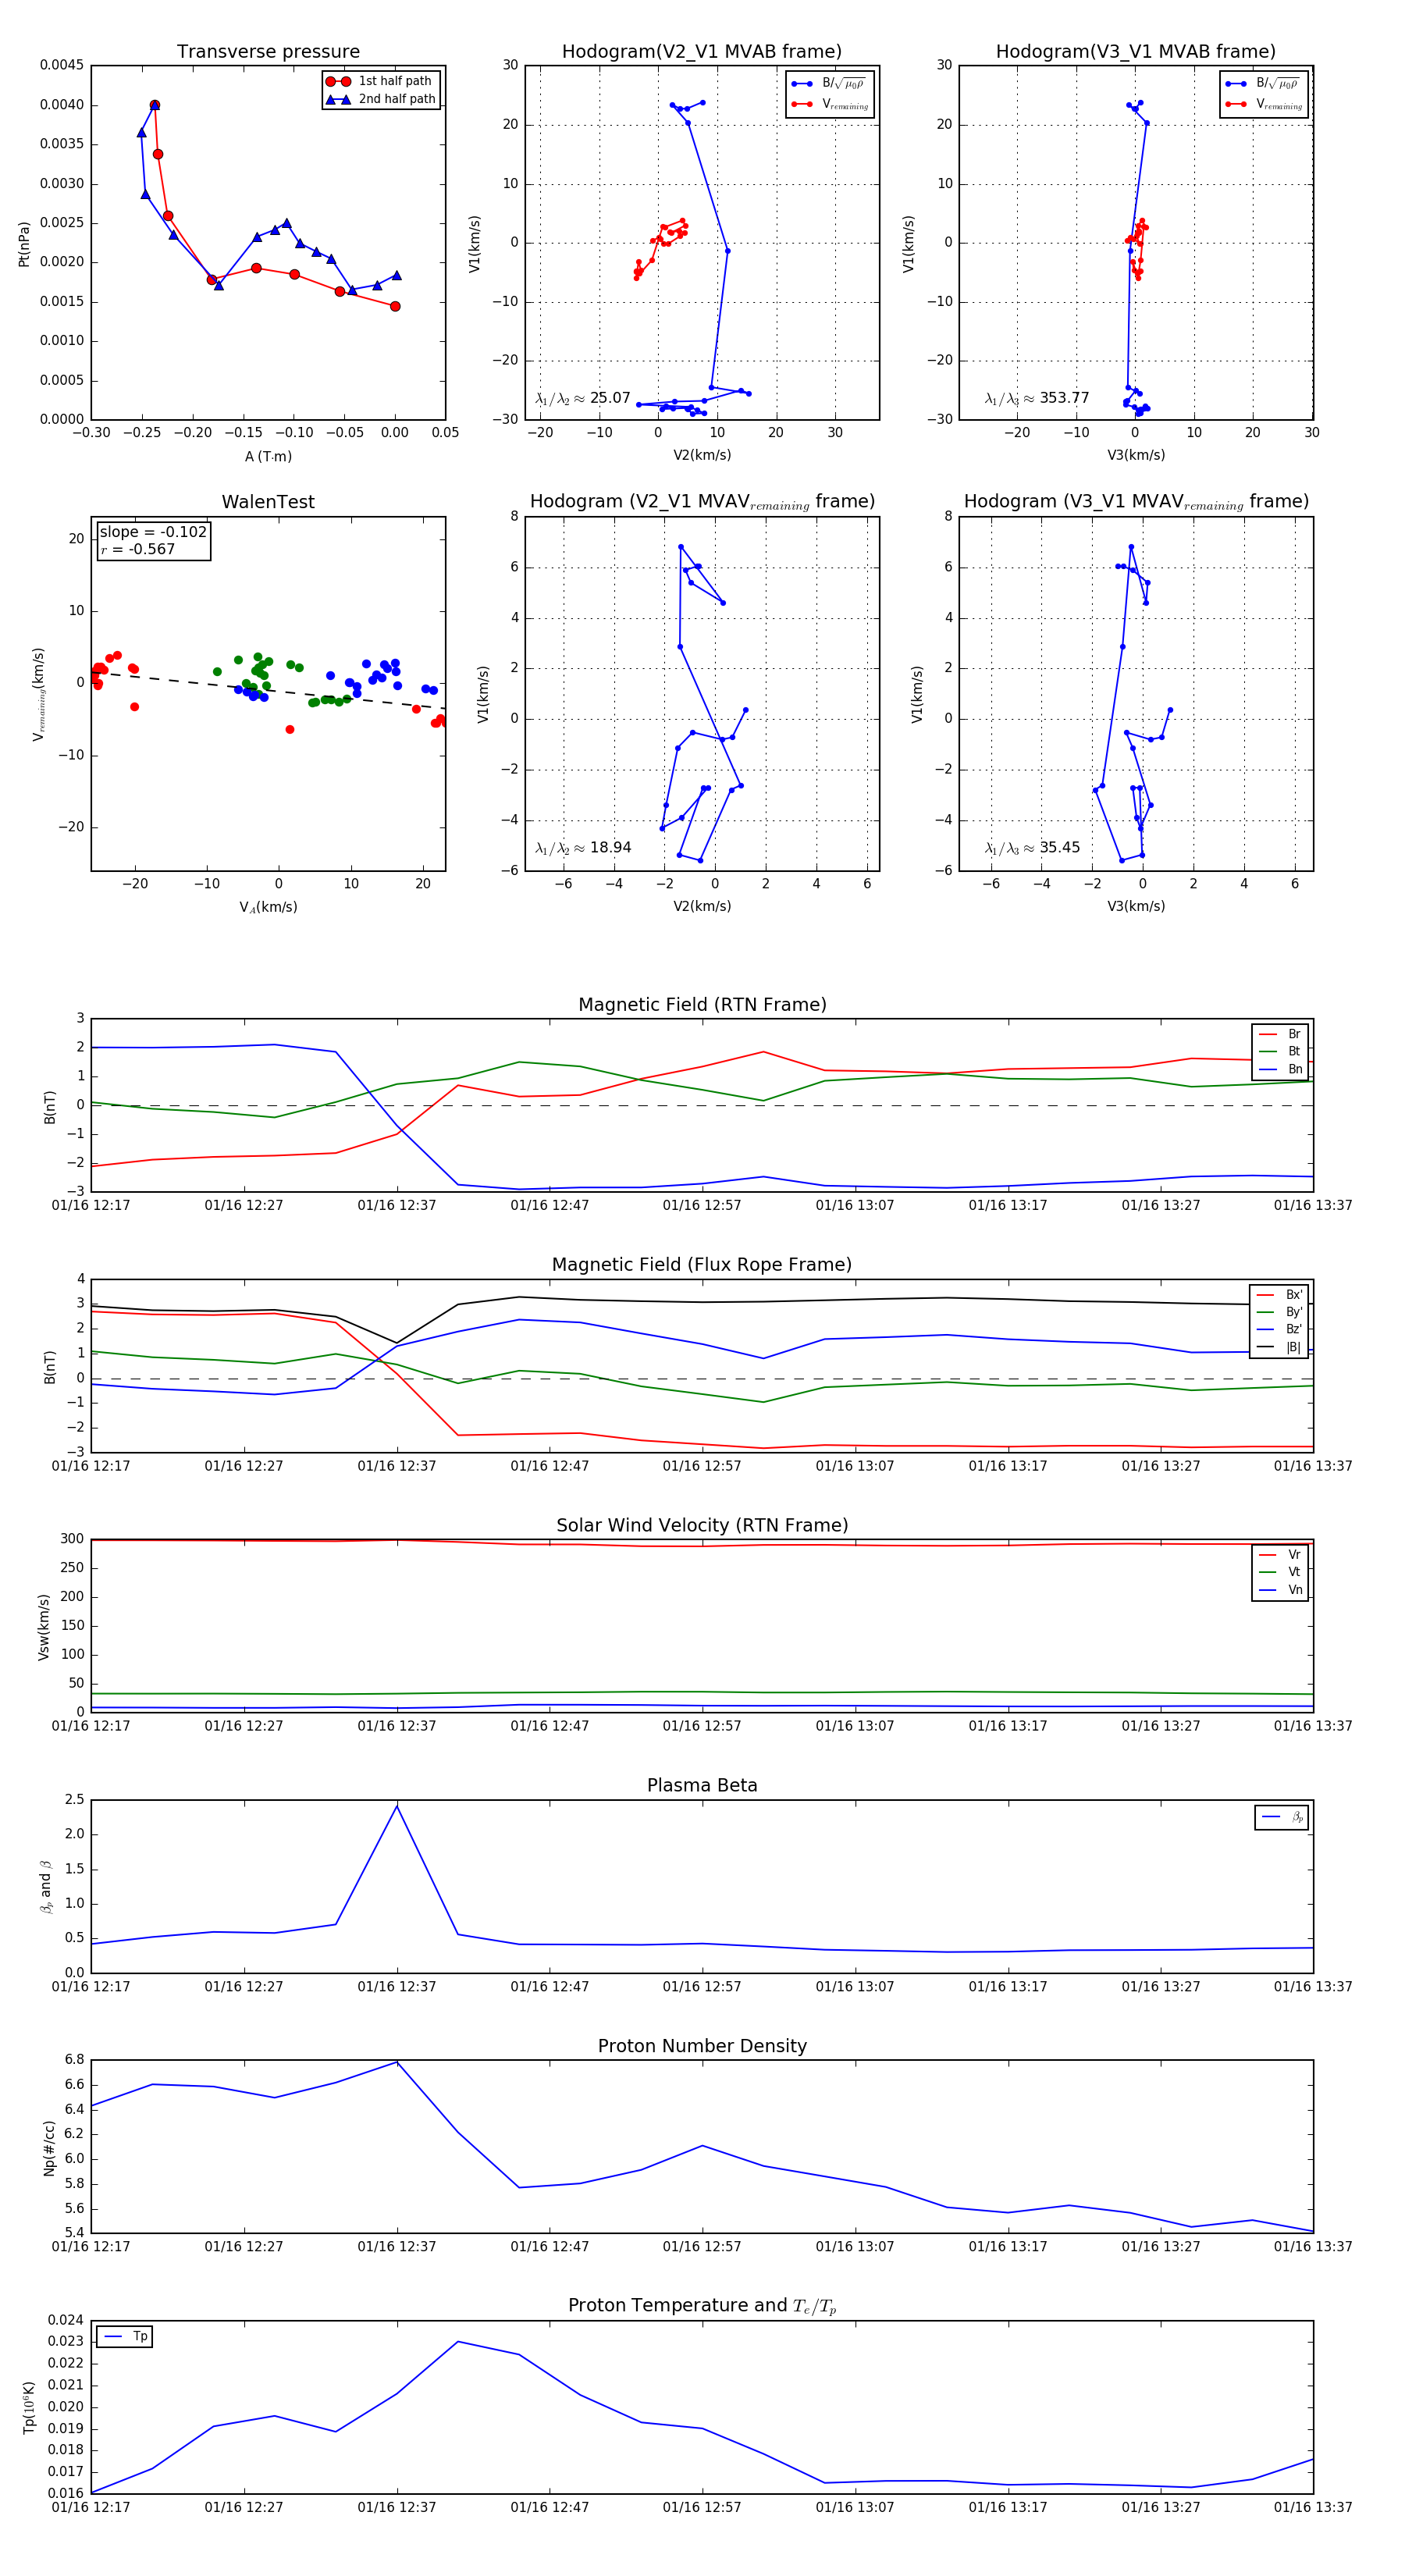Click the 'Np(#/cc)' y-axis label
Screen dimensions: 1405x2576
[49, 2147]
